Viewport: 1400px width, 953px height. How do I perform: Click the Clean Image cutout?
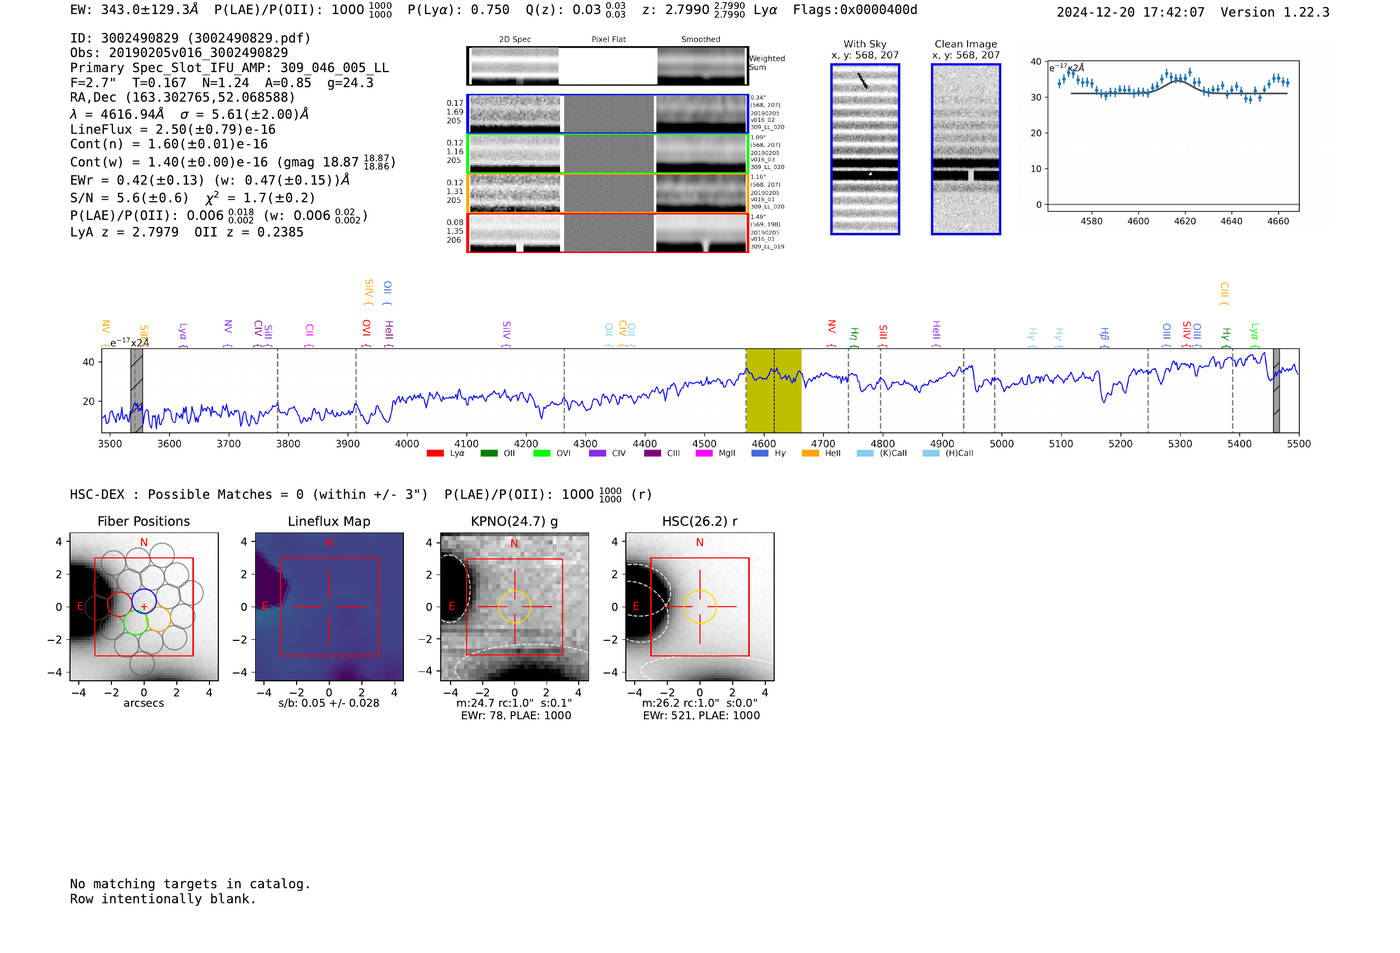tap(966, 149)
